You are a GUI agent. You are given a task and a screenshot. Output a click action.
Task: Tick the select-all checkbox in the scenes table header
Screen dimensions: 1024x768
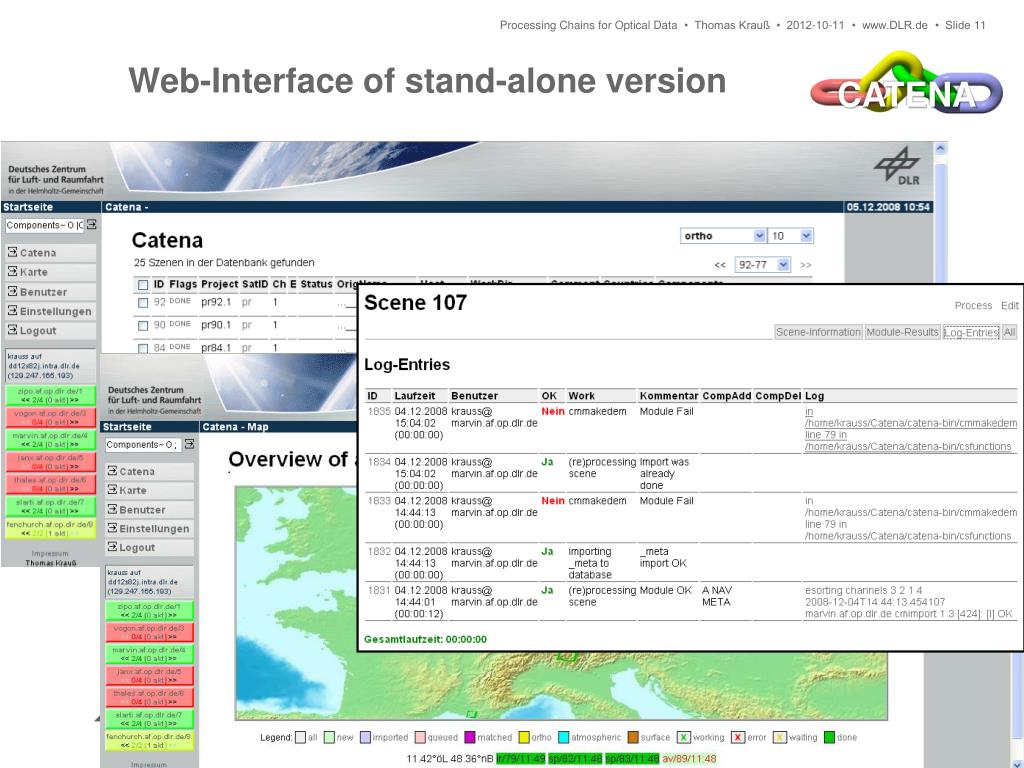tap(143, 285)
